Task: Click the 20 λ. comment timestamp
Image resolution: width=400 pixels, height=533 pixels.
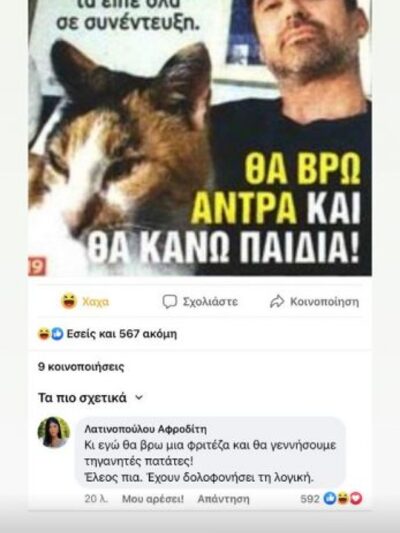Action: (x=96, y=499)
